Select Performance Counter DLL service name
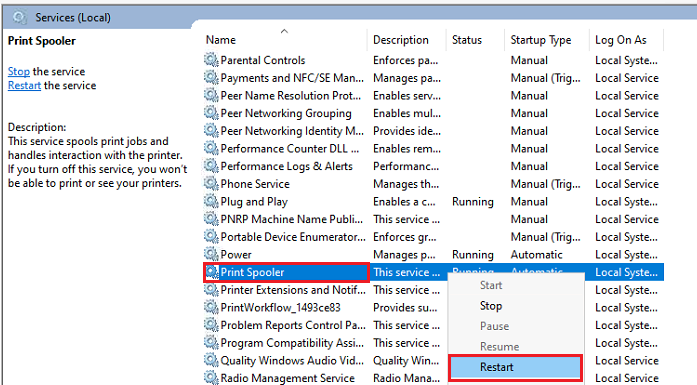Screen dimensions: 697x385 pyautogui.click(x=290, y=148)
